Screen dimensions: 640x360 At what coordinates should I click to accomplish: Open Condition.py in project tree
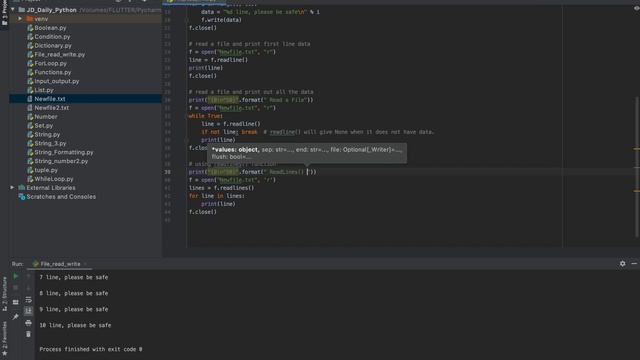click(52, 37)
